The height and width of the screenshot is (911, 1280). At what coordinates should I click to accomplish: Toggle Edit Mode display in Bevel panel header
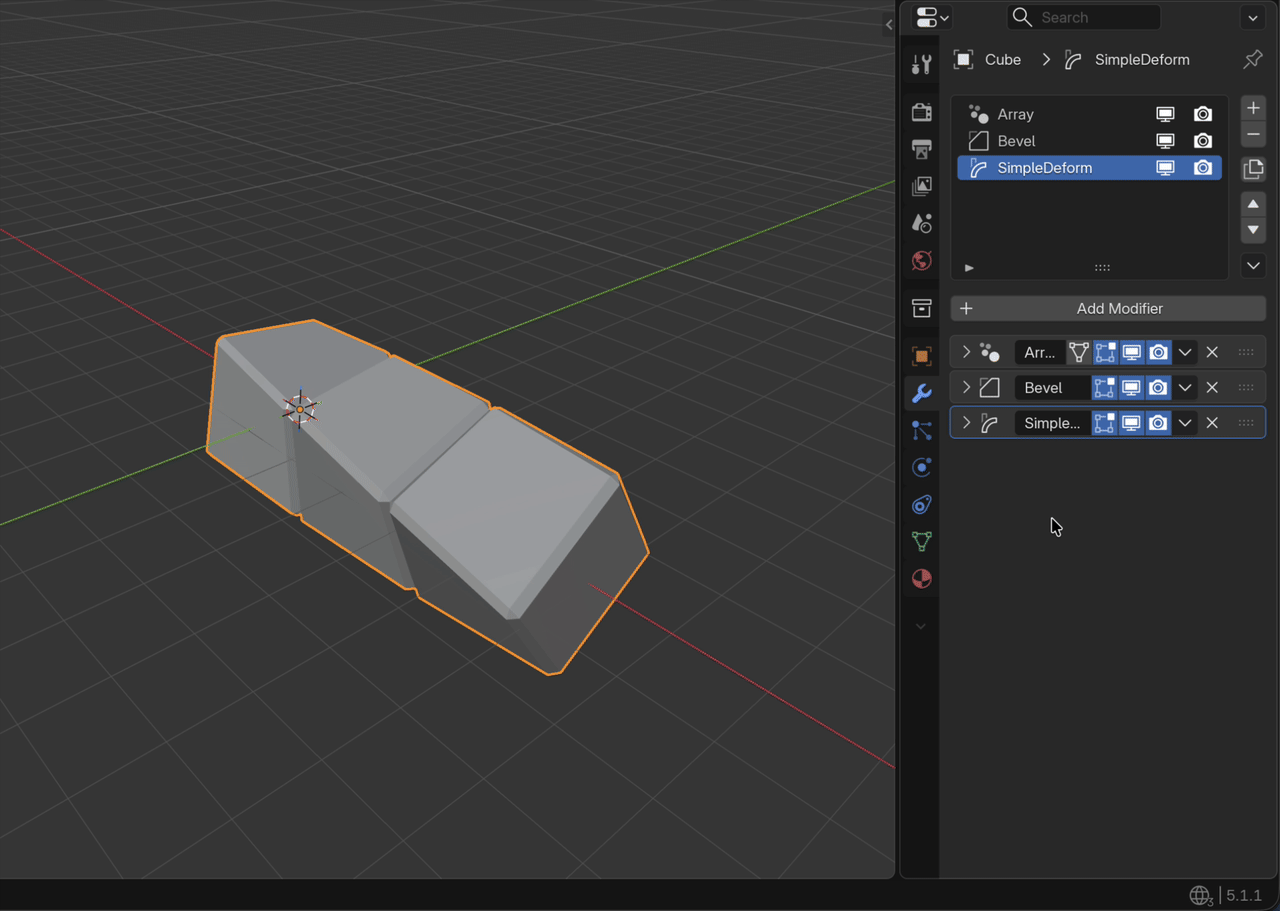(1104, 387)
